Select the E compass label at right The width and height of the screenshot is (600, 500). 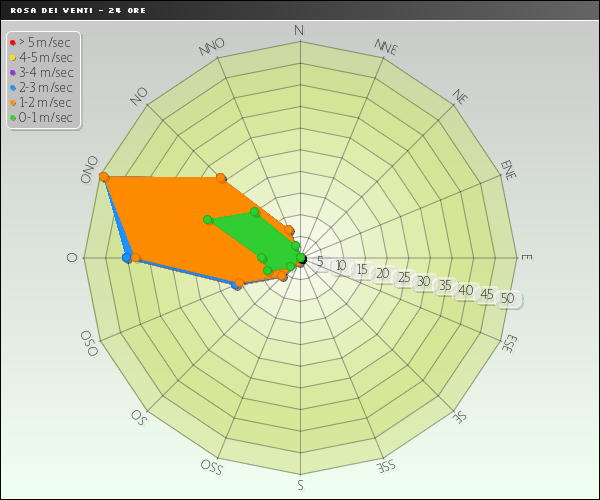coord(526,258)
